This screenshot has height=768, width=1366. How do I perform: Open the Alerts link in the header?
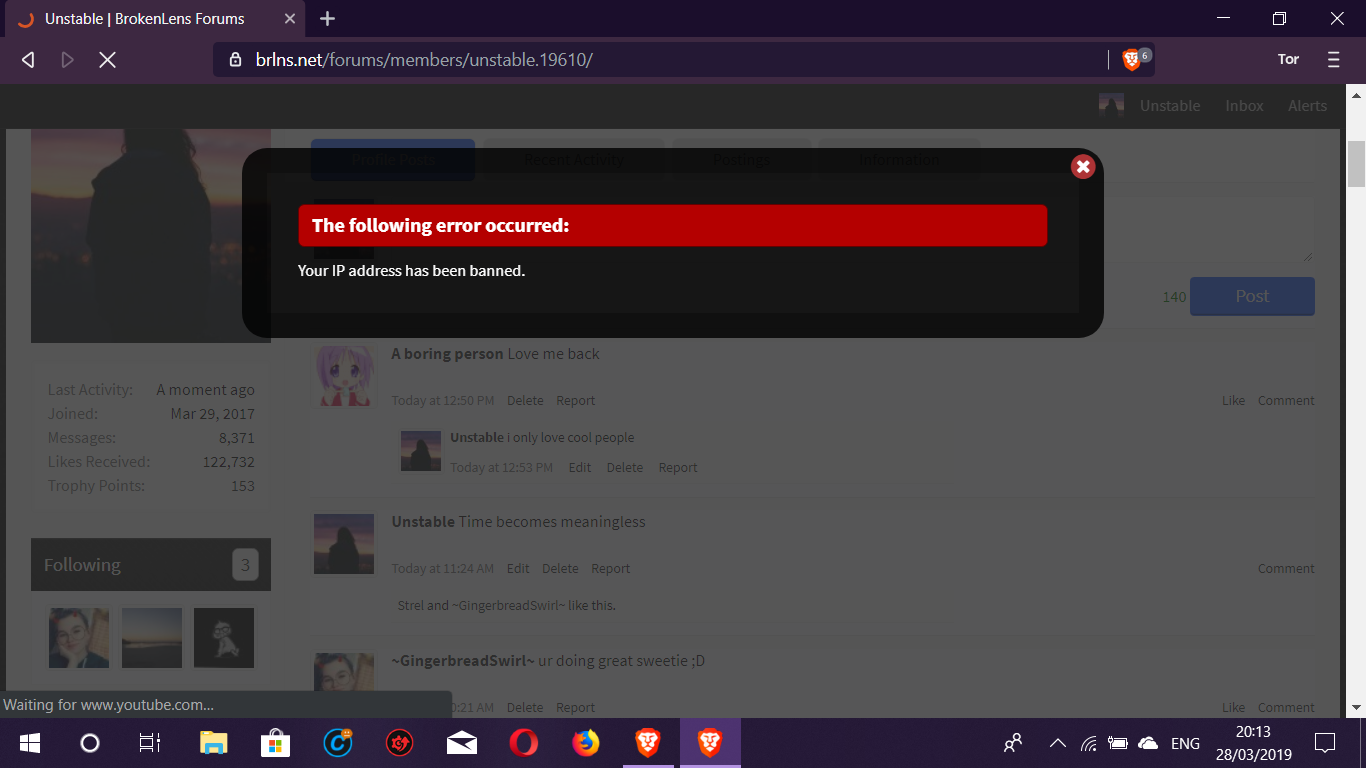point(1307,106)
